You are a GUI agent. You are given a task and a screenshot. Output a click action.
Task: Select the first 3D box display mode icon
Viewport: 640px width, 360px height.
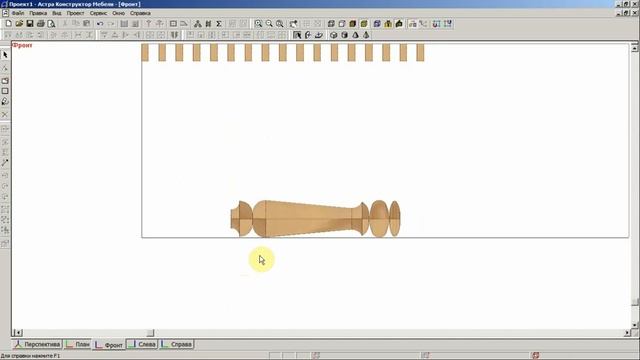click(331, 24)
